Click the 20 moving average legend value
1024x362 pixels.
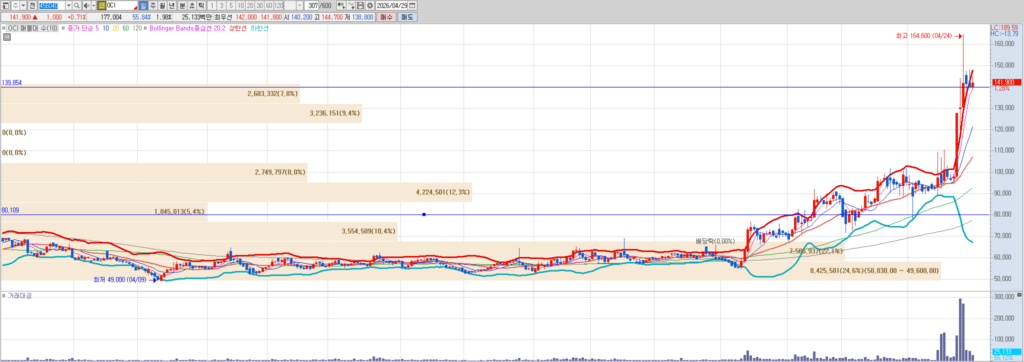[116, 28]
